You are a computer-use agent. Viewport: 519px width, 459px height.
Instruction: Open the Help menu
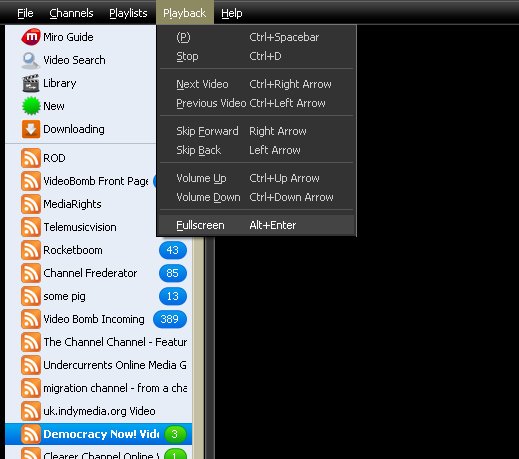tap(232, 13)
